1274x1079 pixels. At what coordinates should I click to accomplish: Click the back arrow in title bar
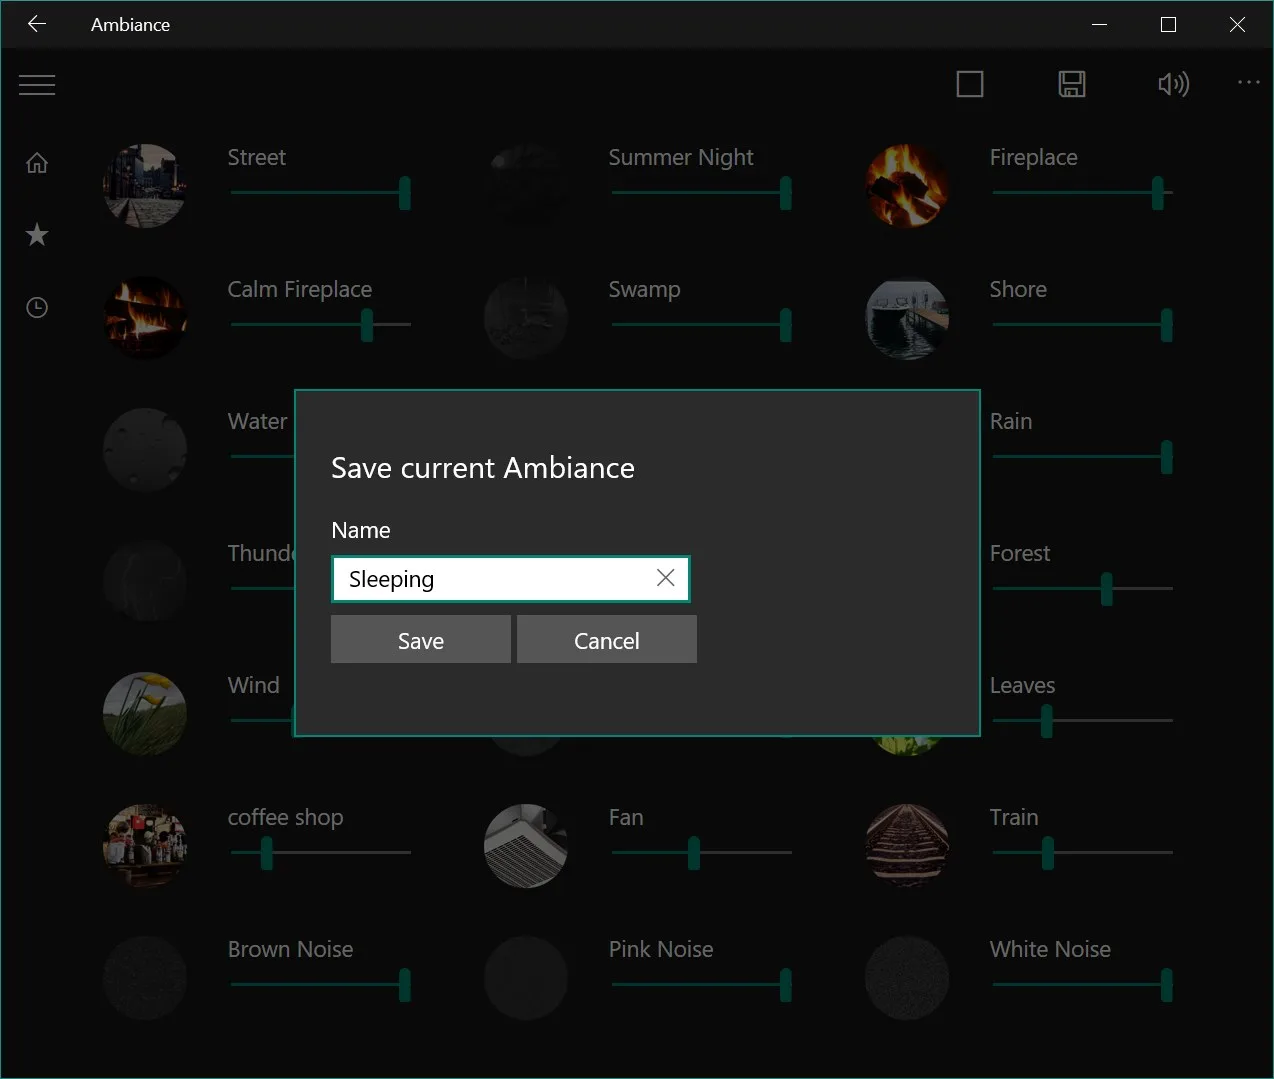pyautogui.click(x=37, y=24)
